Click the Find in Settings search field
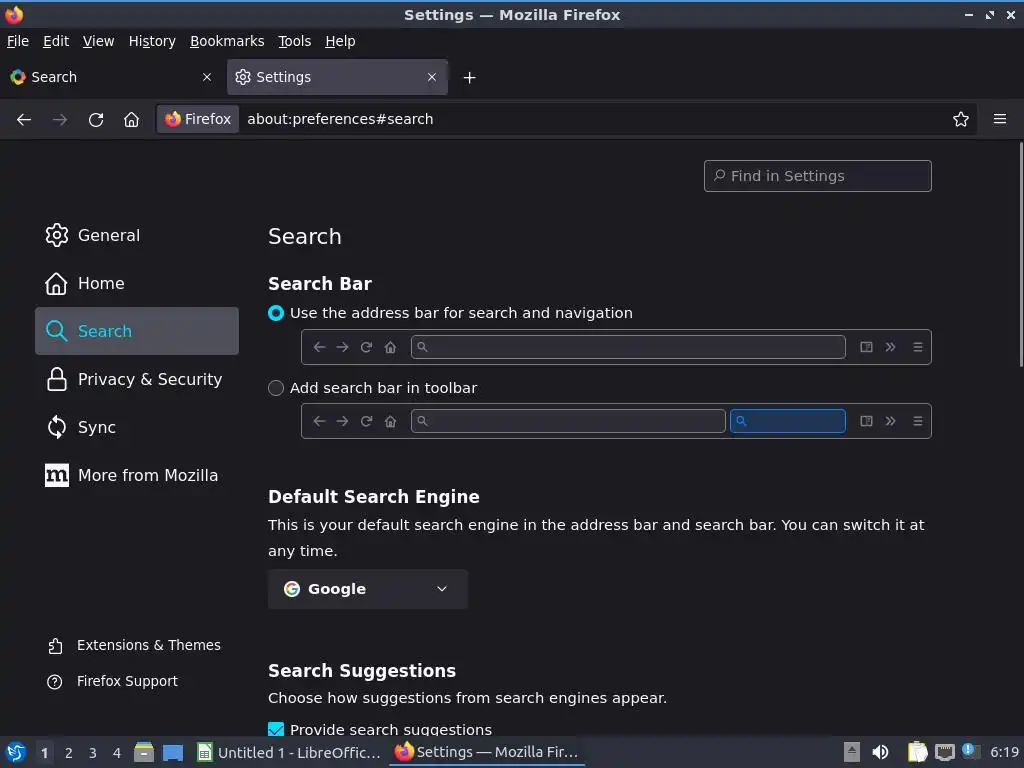Screen dimensions: 1024x768 818,176
